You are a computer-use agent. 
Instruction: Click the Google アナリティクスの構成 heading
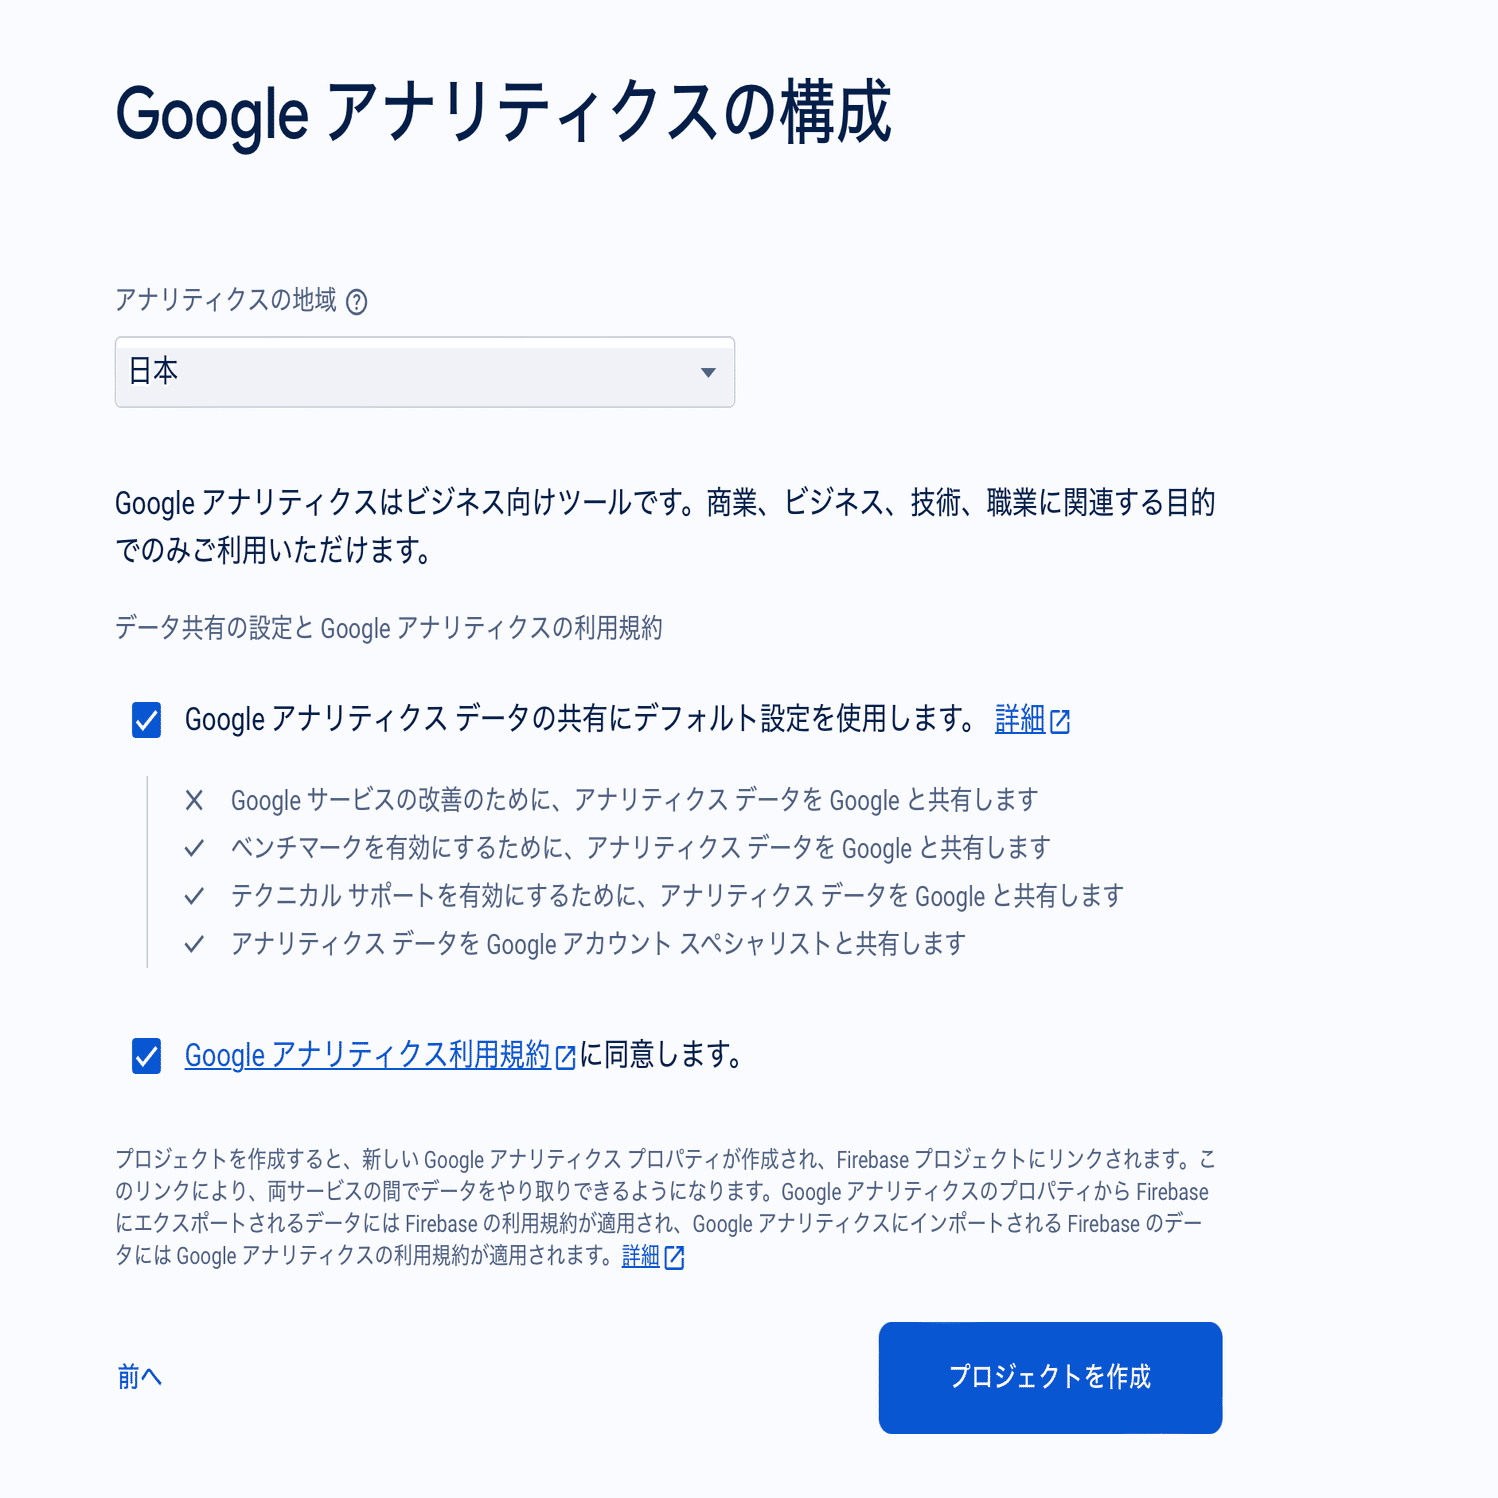pos(503,113)
